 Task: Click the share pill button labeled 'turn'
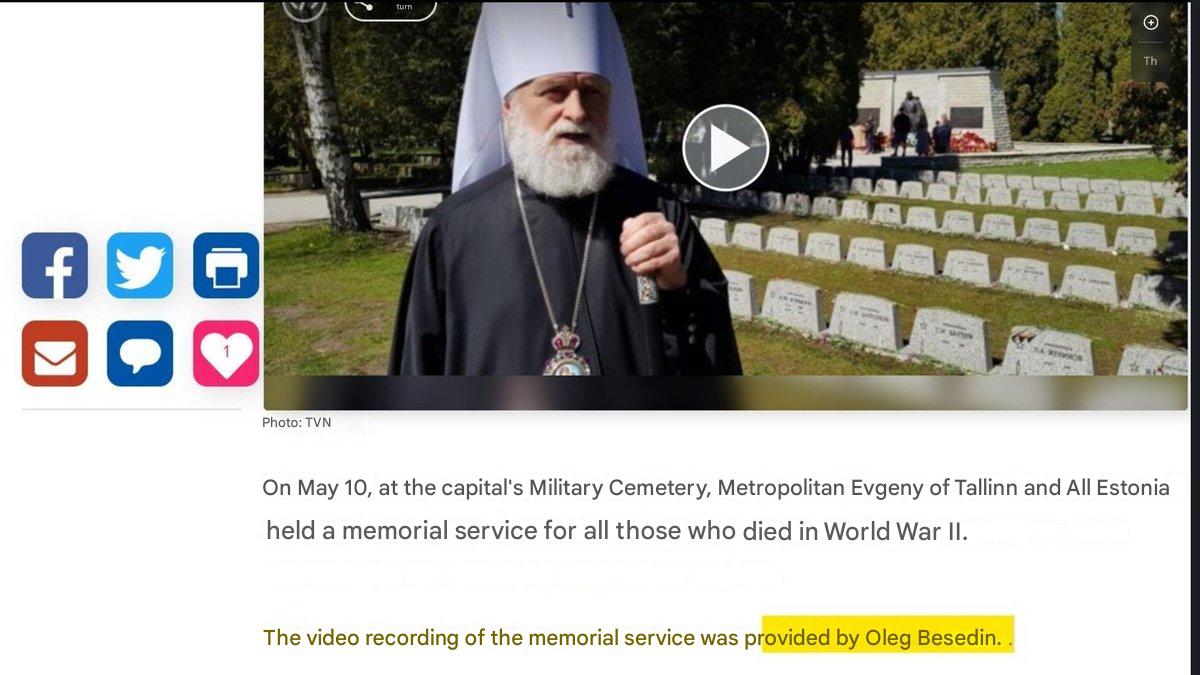coord(391,10)
